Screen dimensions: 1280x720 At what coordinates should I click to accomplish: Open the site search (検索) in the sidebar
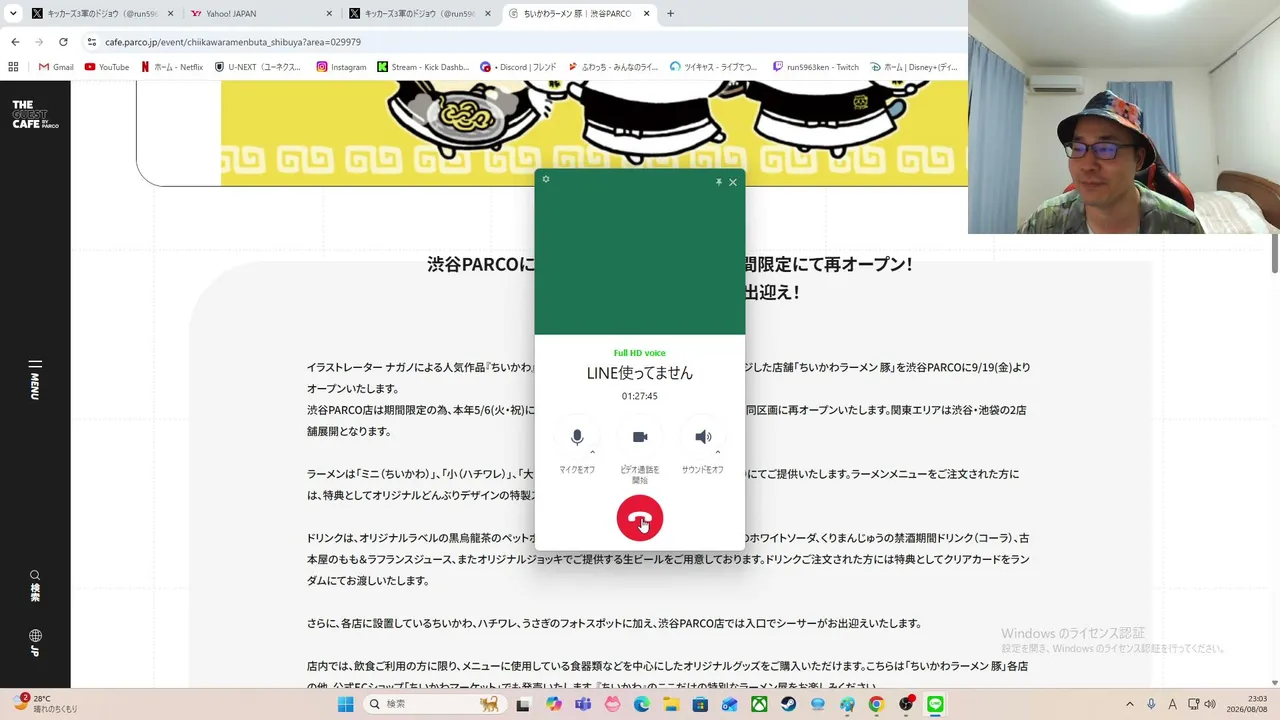click(x=35, y=586)
